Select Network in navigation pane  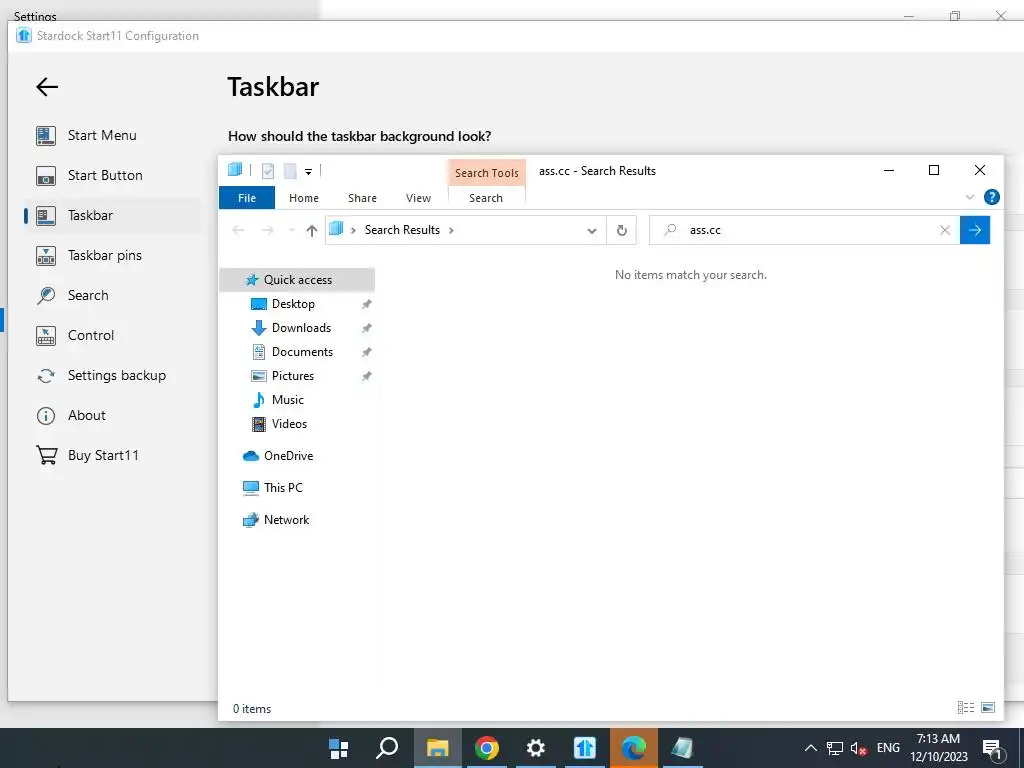(x=286, y=520)
